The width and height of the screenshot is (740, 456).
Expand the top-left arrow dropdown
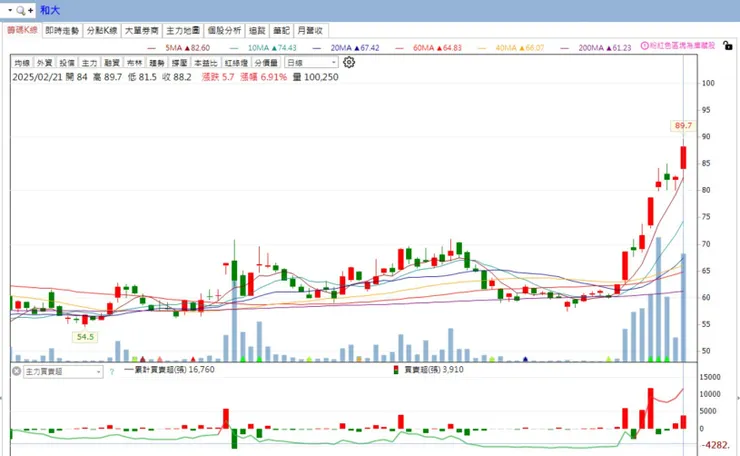click(x=10, y=10)
